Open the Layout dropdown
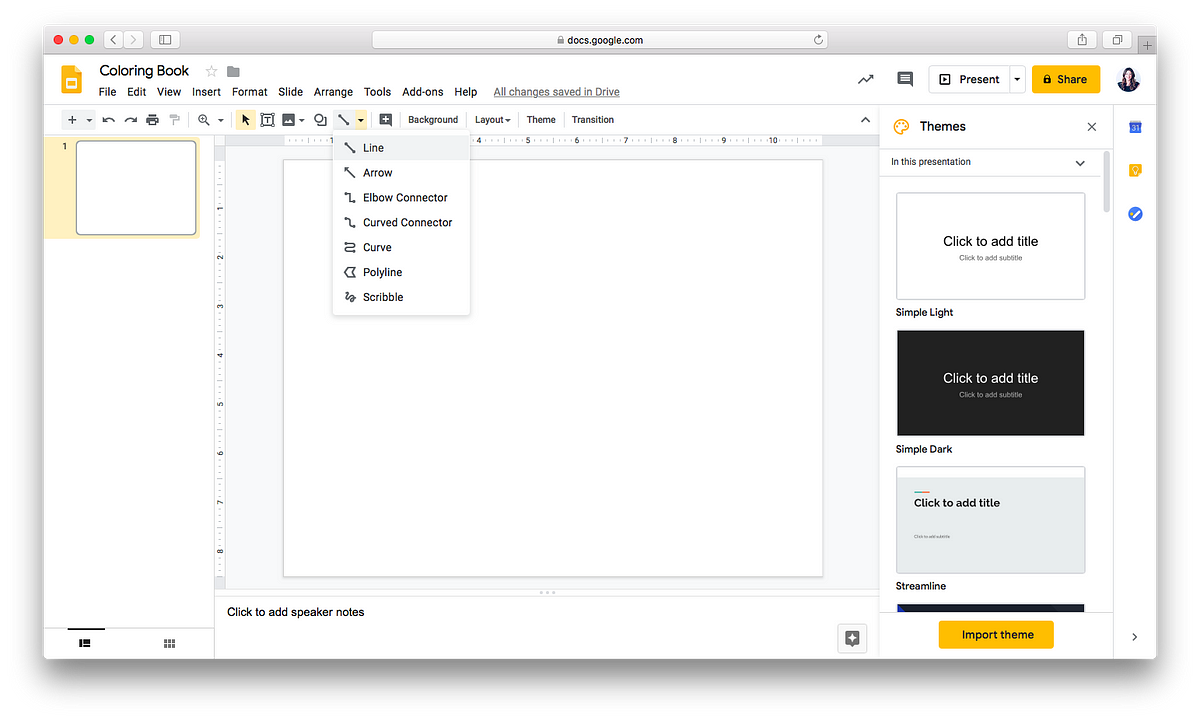 492,120
